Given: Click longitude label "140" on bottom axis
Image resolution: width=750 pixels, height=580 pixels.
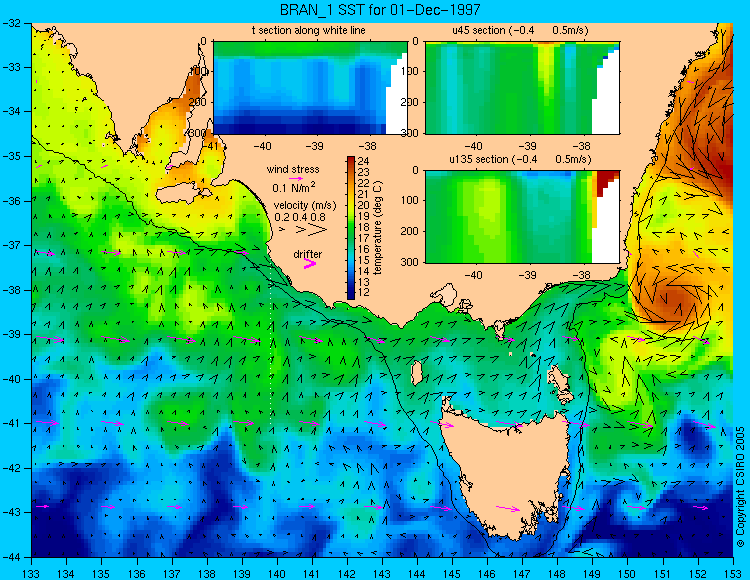Looking at the screenshot, I should coord(276,573).
